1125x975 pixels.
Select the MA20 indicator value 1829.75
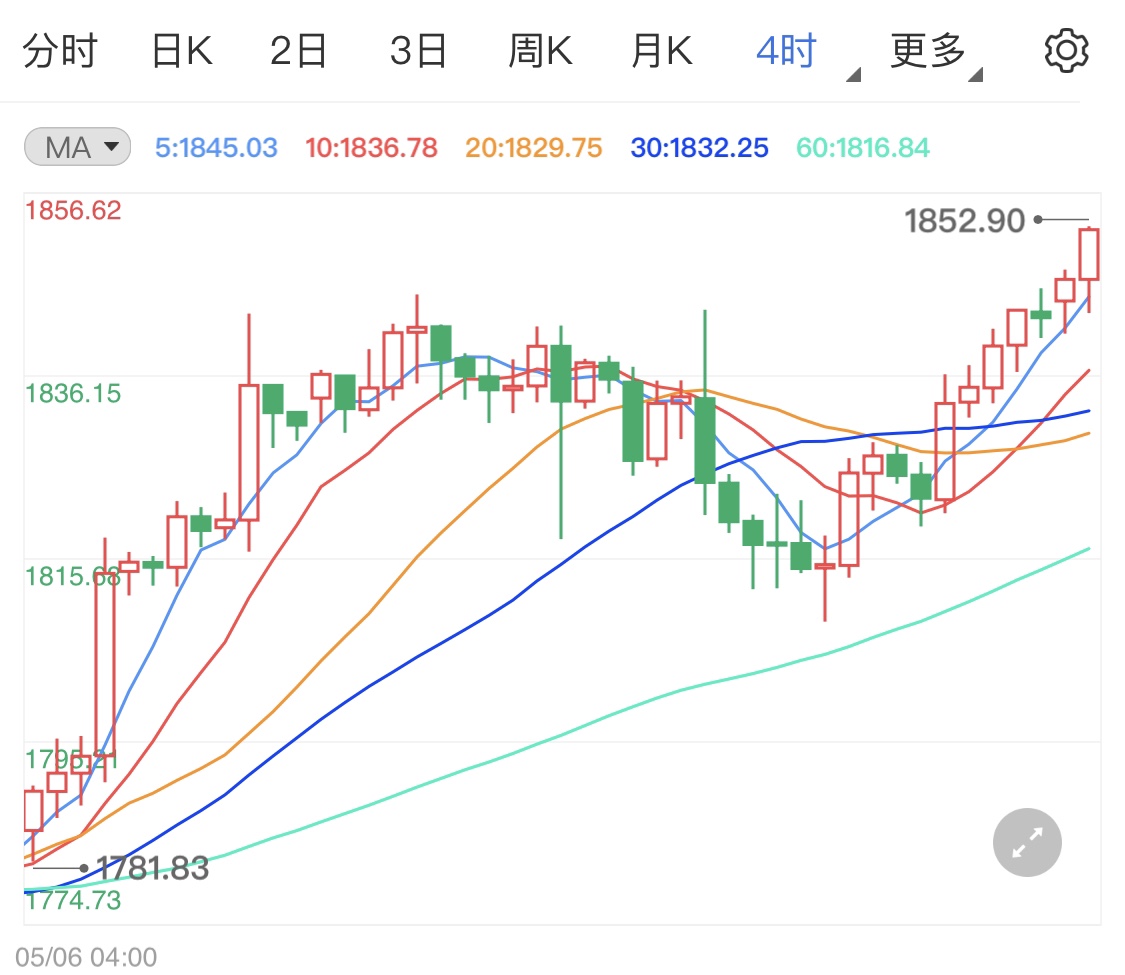pos(533,147)
